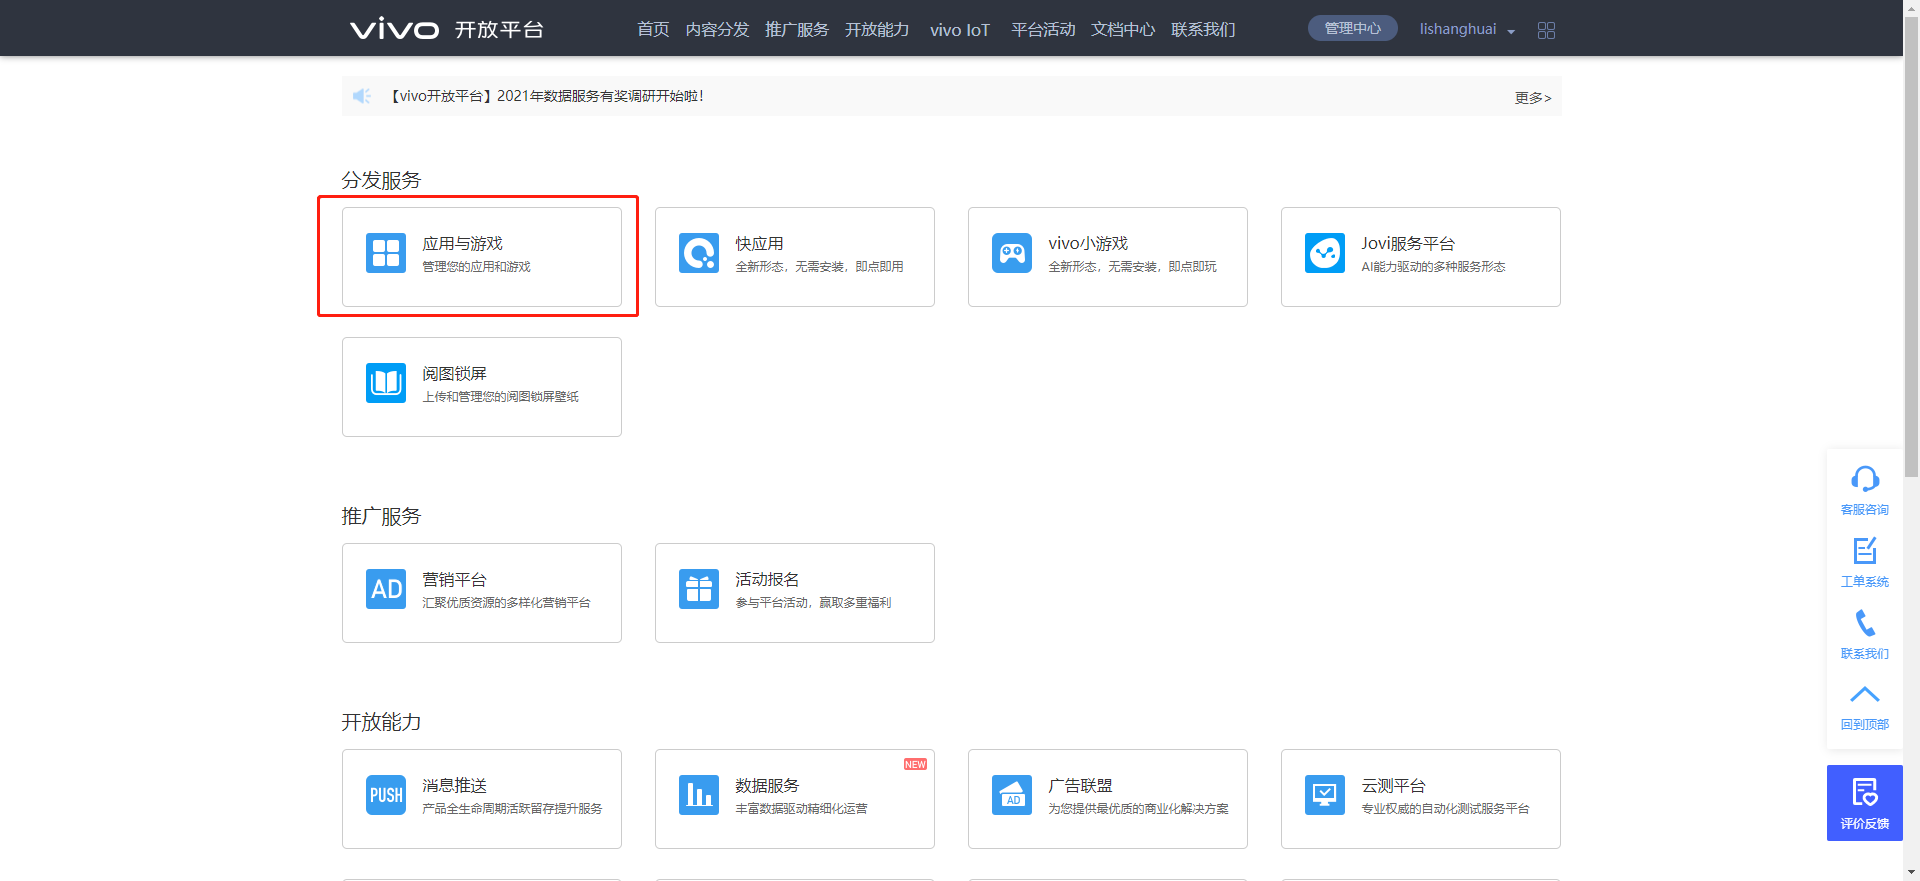Image resolution: width=1920 pixels, height=881 pixels.
Task: Click the page vertical scrollbar thumb
Action: [1911, 247]
